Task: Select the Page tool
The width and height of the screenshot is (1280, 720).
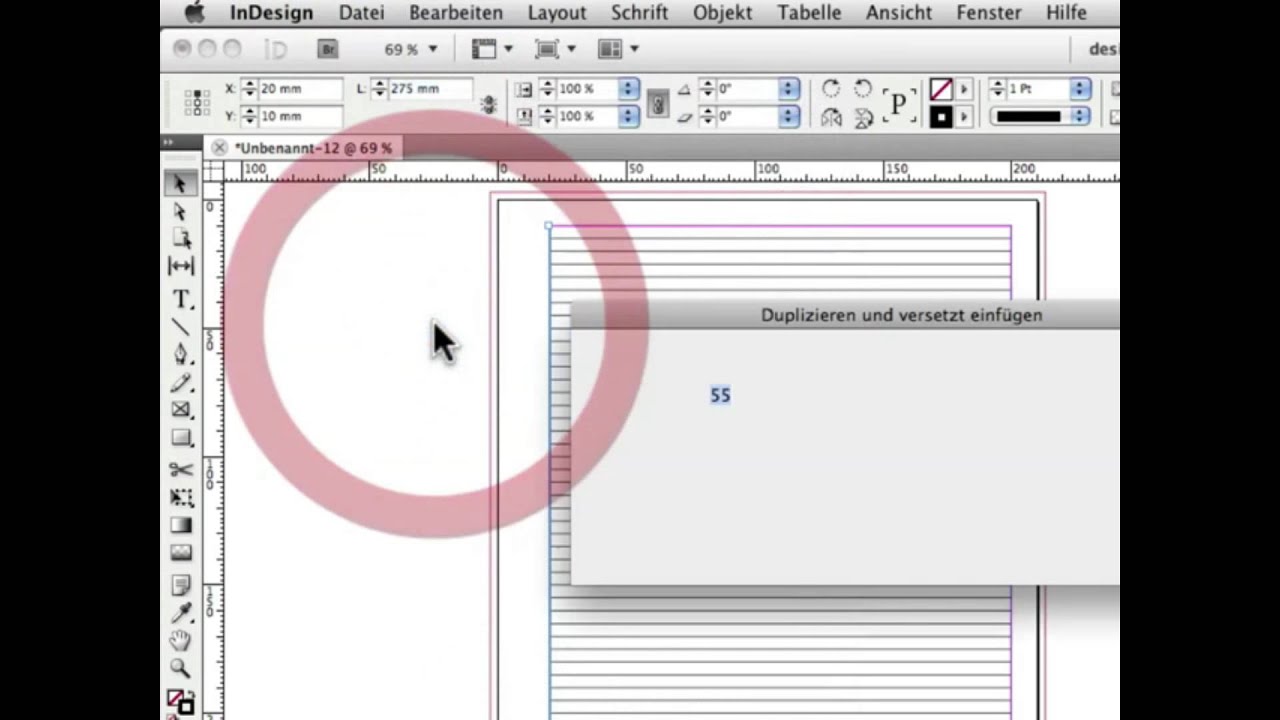Action: (x=181, y=238)
